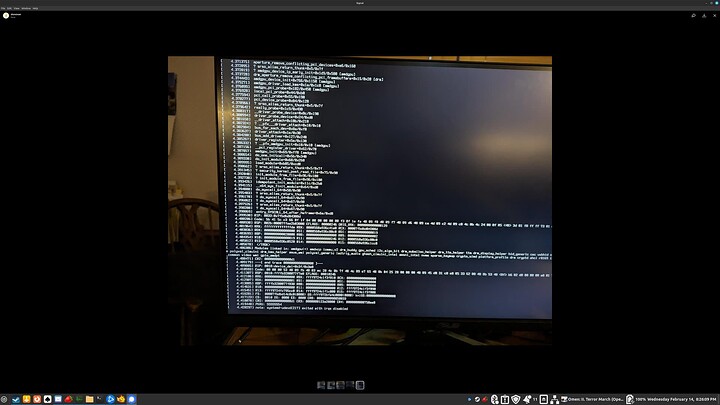Select the third thumbnail in media strip
Image resolution: width=720 pixels, height=405 pixels.
click(340, 385)
